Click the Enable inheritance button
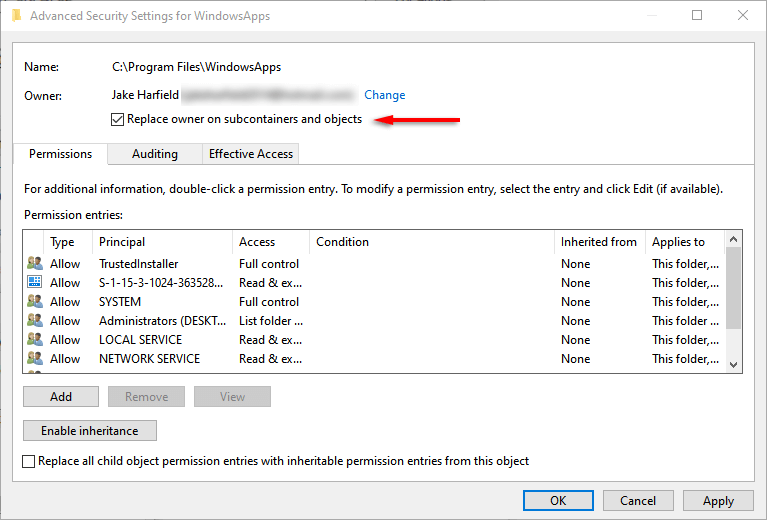Image resolution: width=767 pixels, height=520 pixels. [90, 431]
